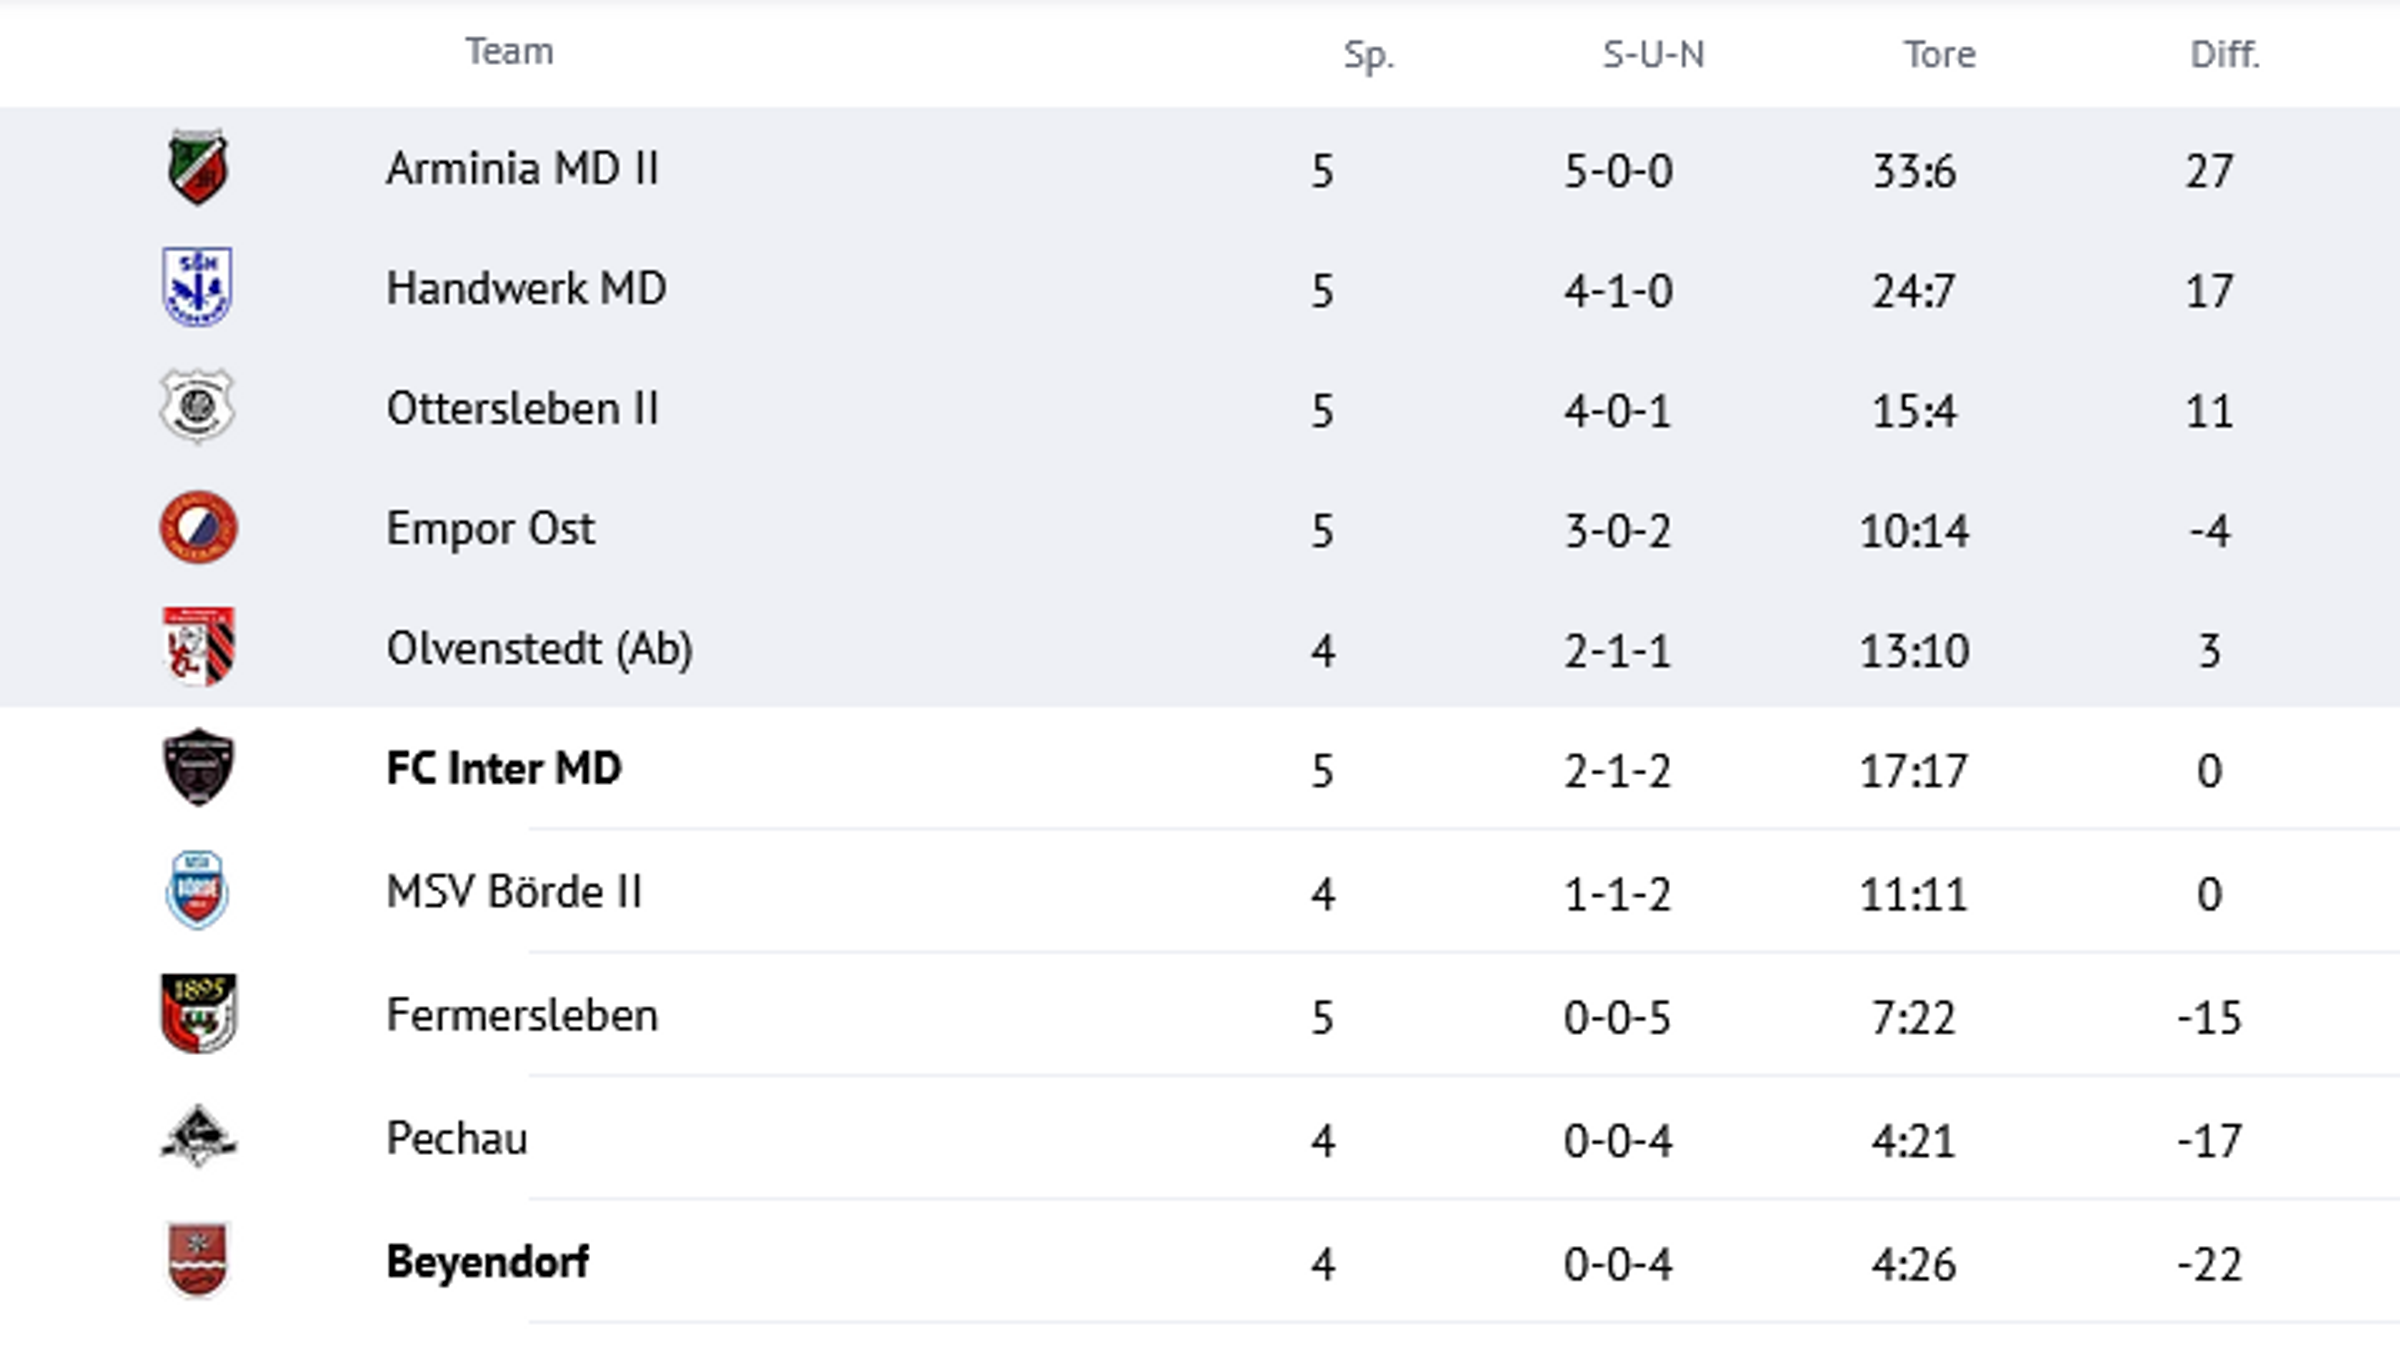
Task: Click the Empor Ost club logo
Action: [x=198, y=527]
